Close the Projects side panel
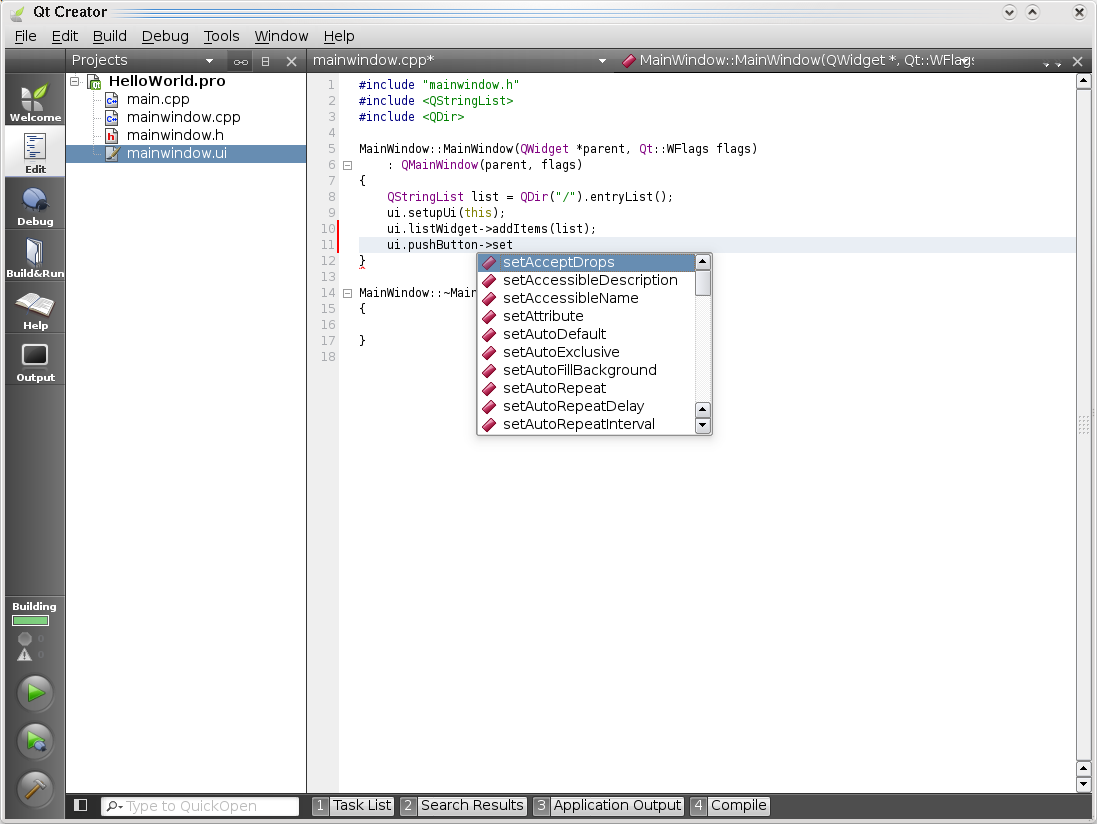Viewport: 1097px width, 824px height. tap(292, 62)
